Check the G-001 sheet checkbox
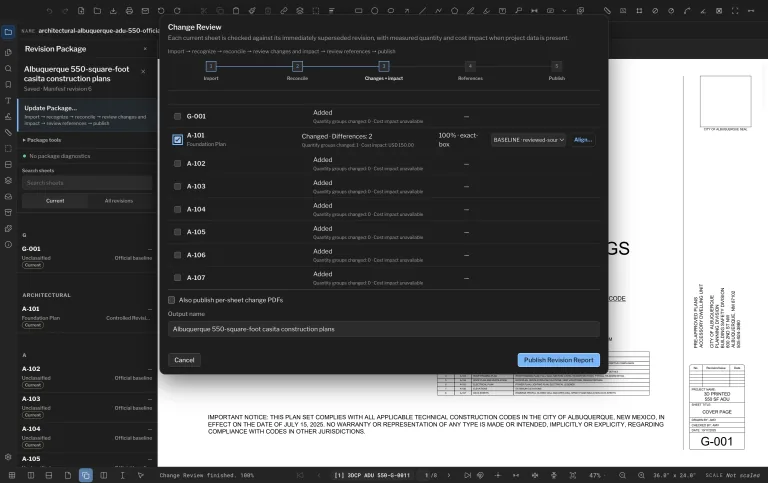This screenshot has height=483, width=768. click(177, 117)
